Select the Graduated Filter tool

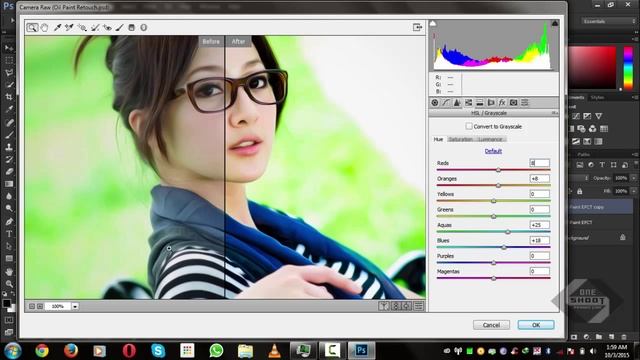pos(131,27)
